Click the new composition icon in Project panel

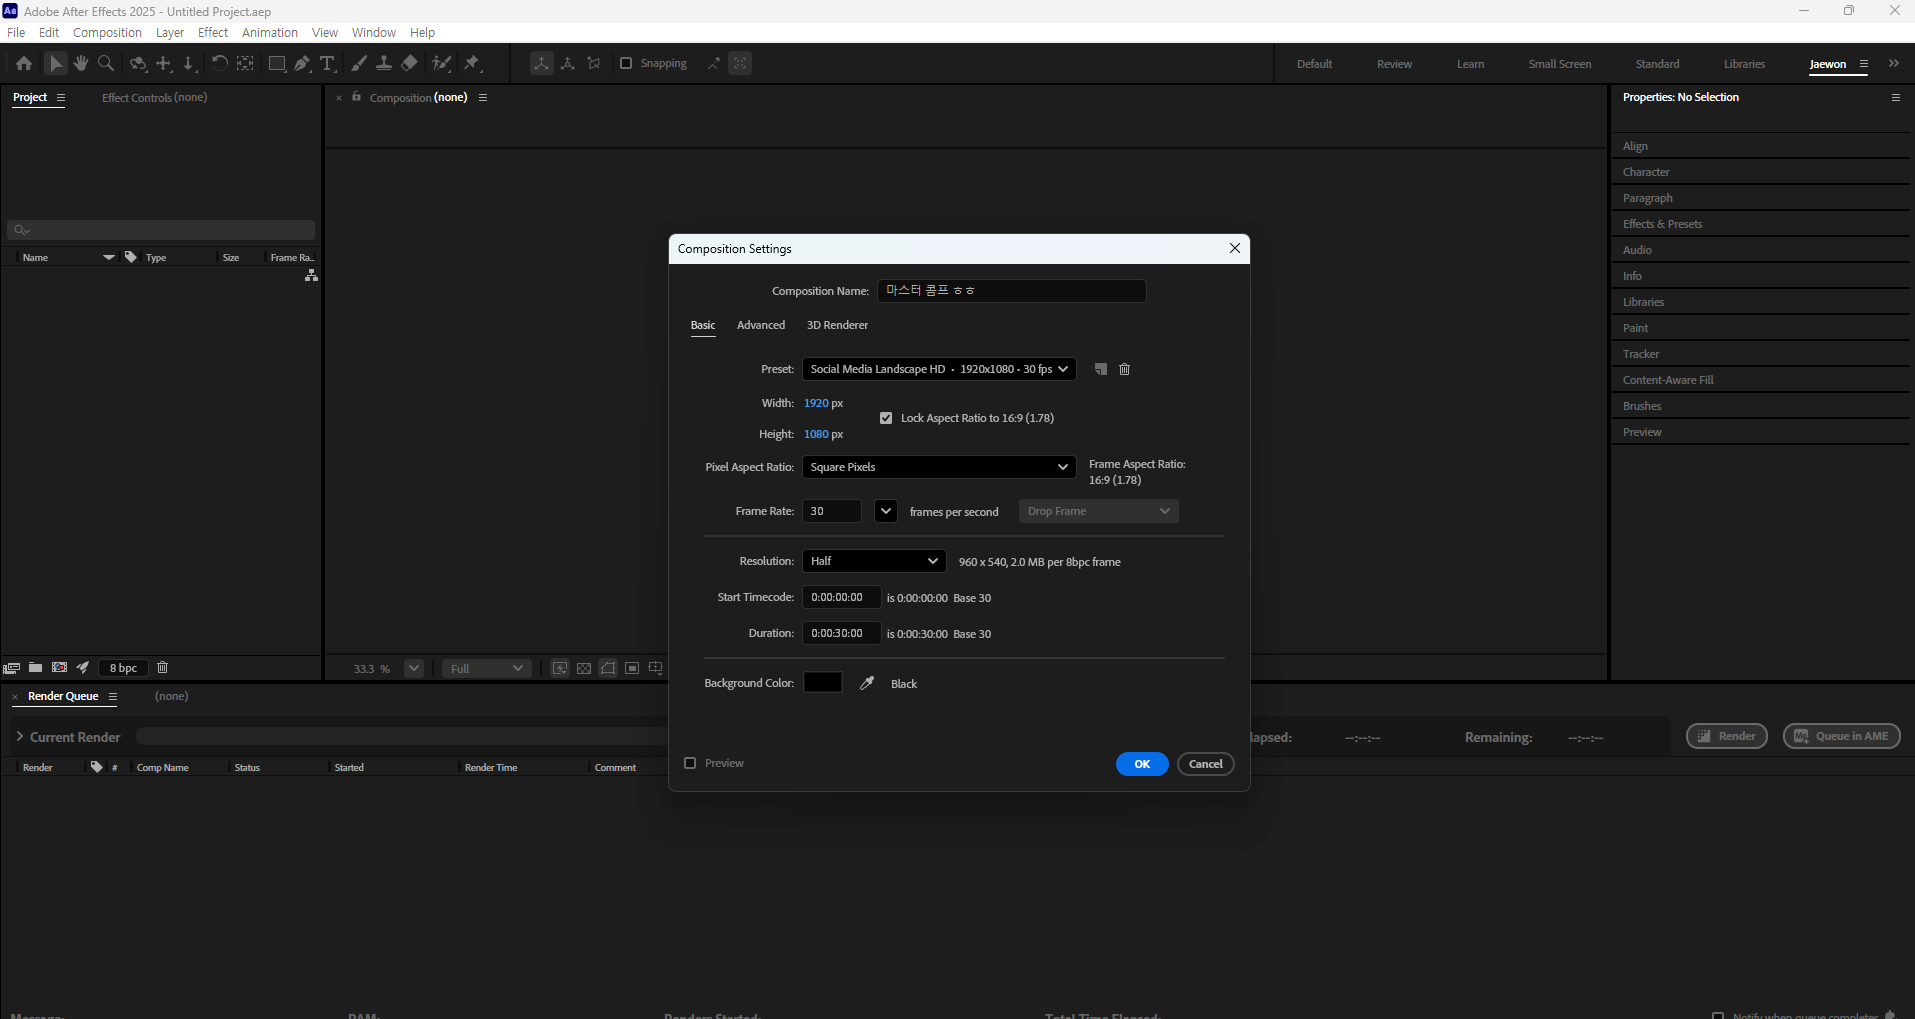[60, 668]
